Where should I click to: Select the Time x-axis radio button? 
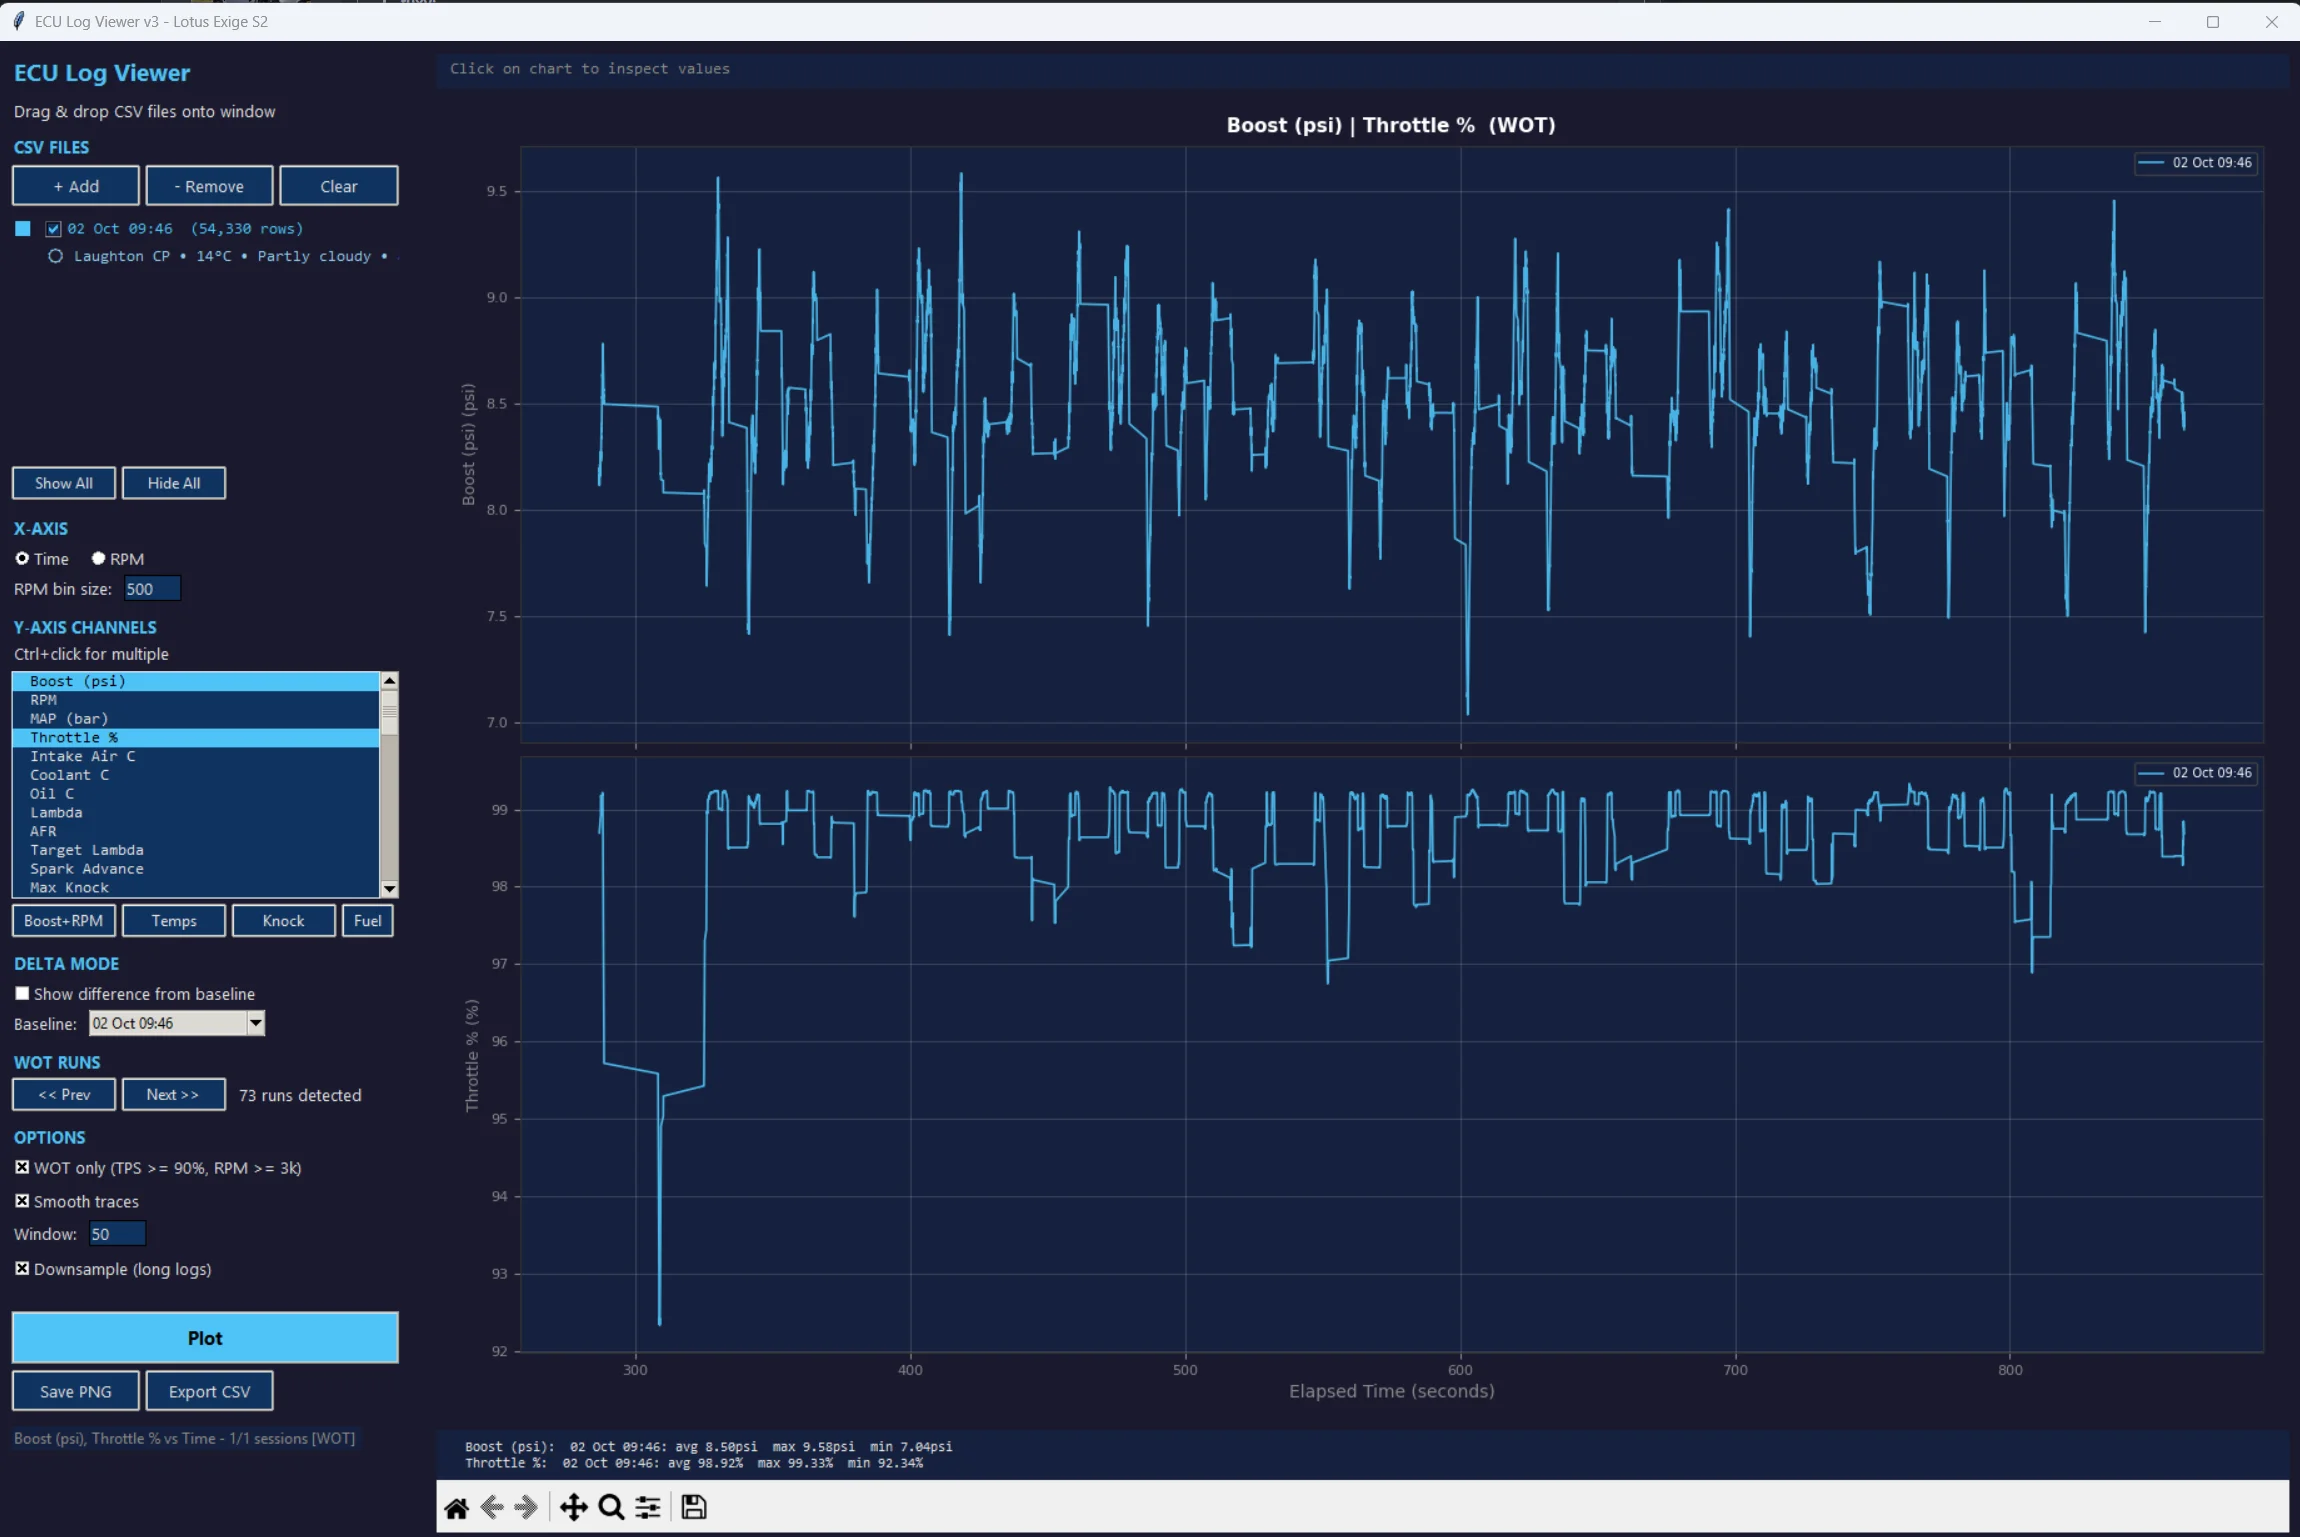22,558
